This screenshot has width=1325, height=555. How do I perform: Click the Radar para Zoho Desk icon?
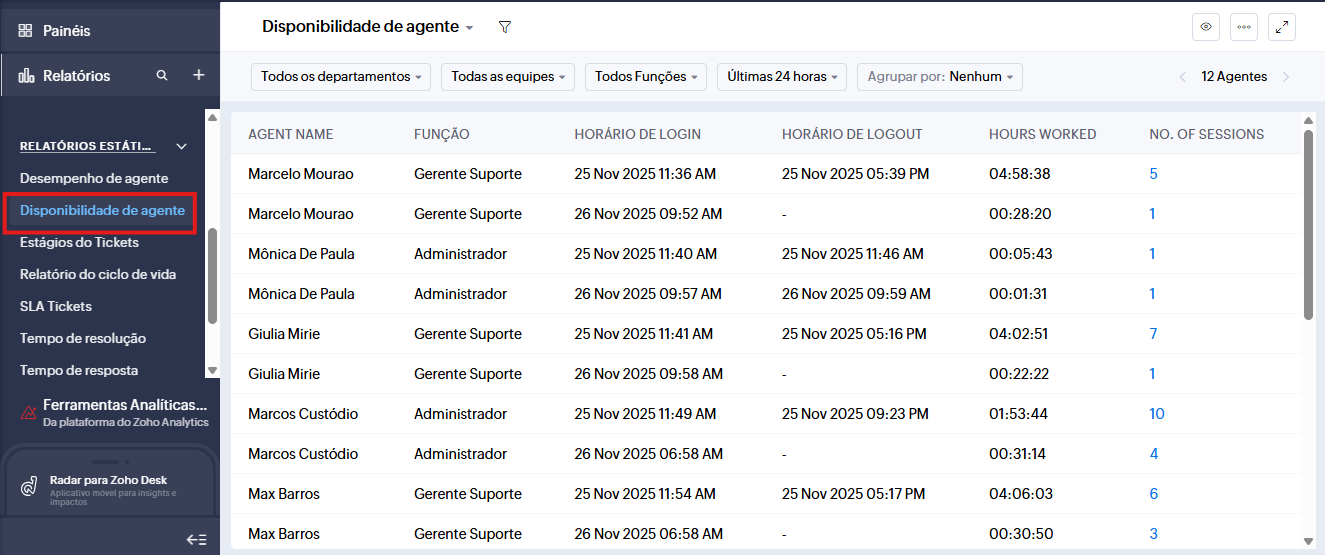pyautogui.click(x=30, y=487)
